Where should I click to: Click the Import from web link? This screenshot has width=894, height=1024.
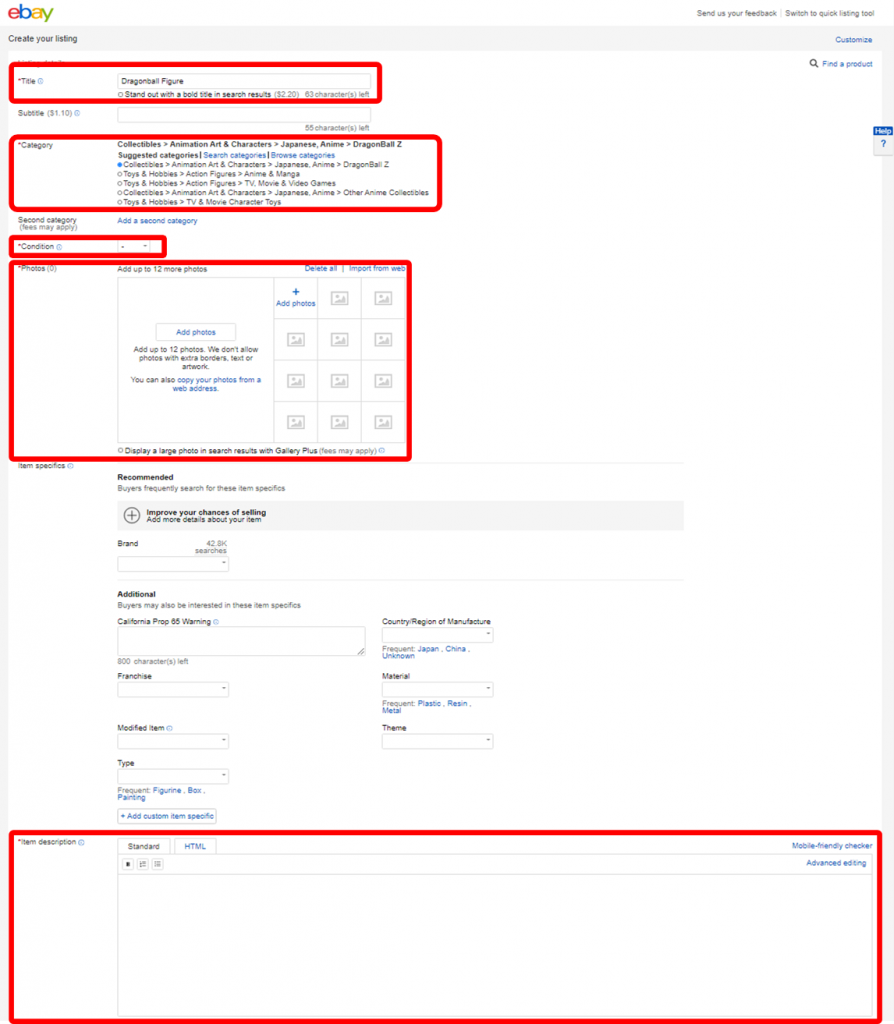click(377, 268)
